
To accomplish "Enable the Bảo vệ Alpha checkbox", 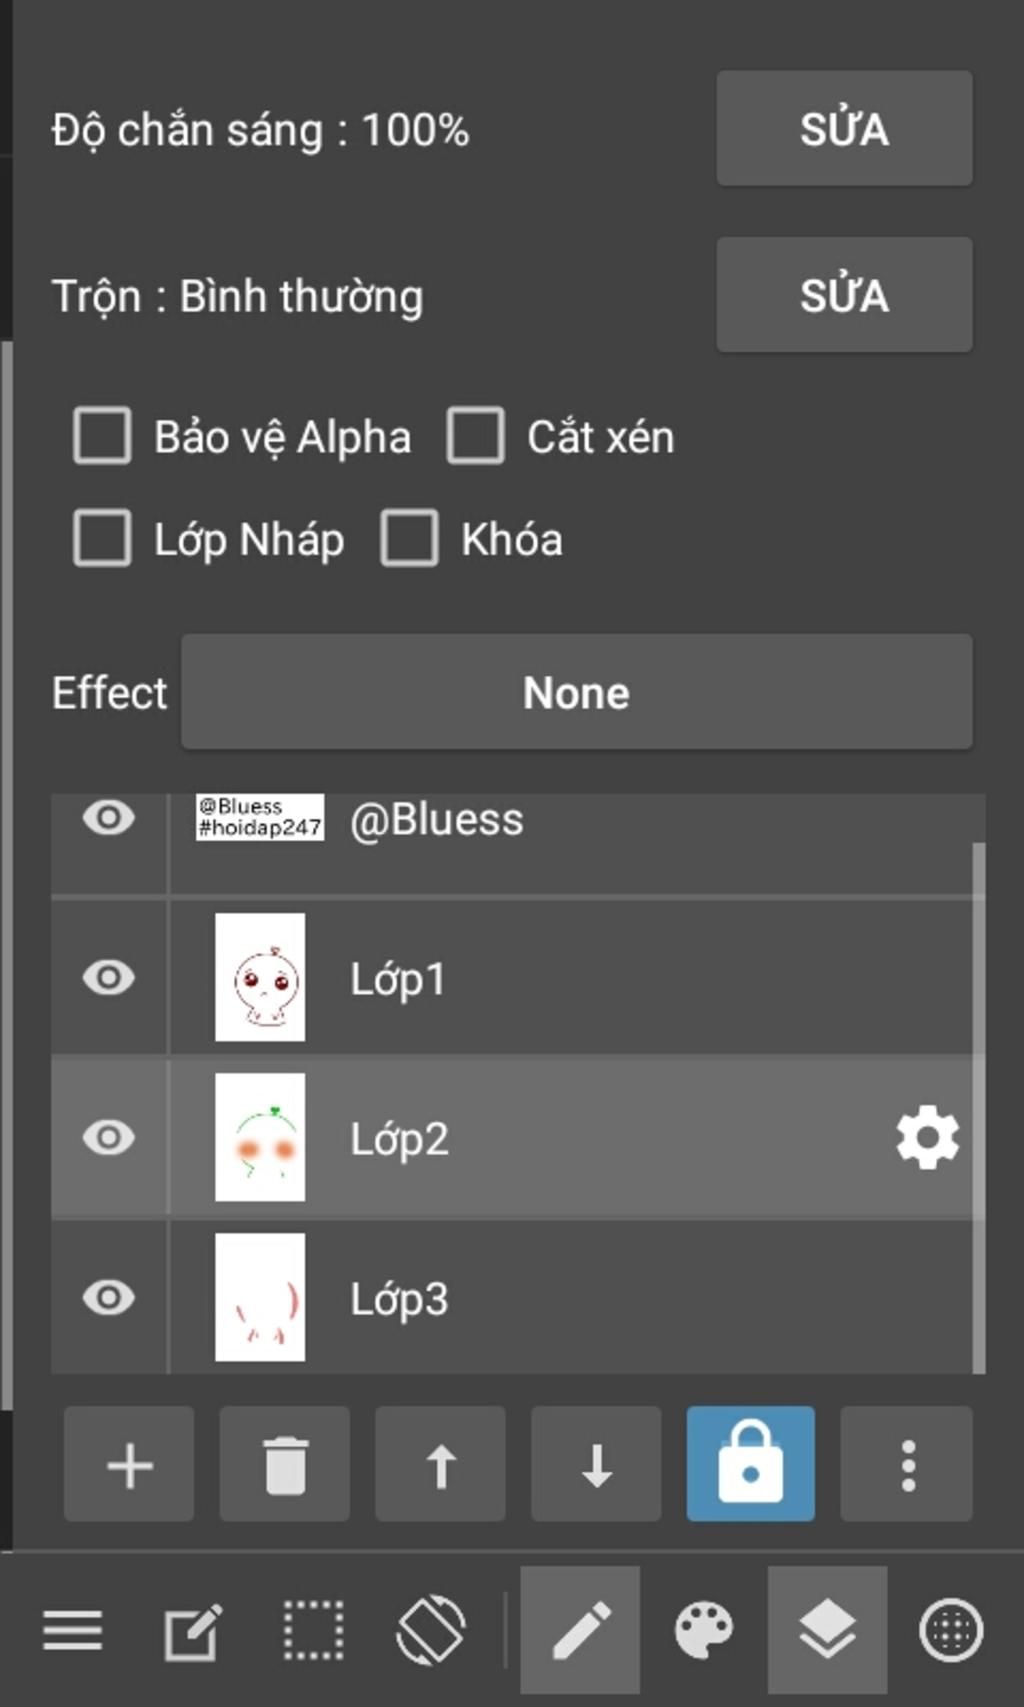I will 102,436.
